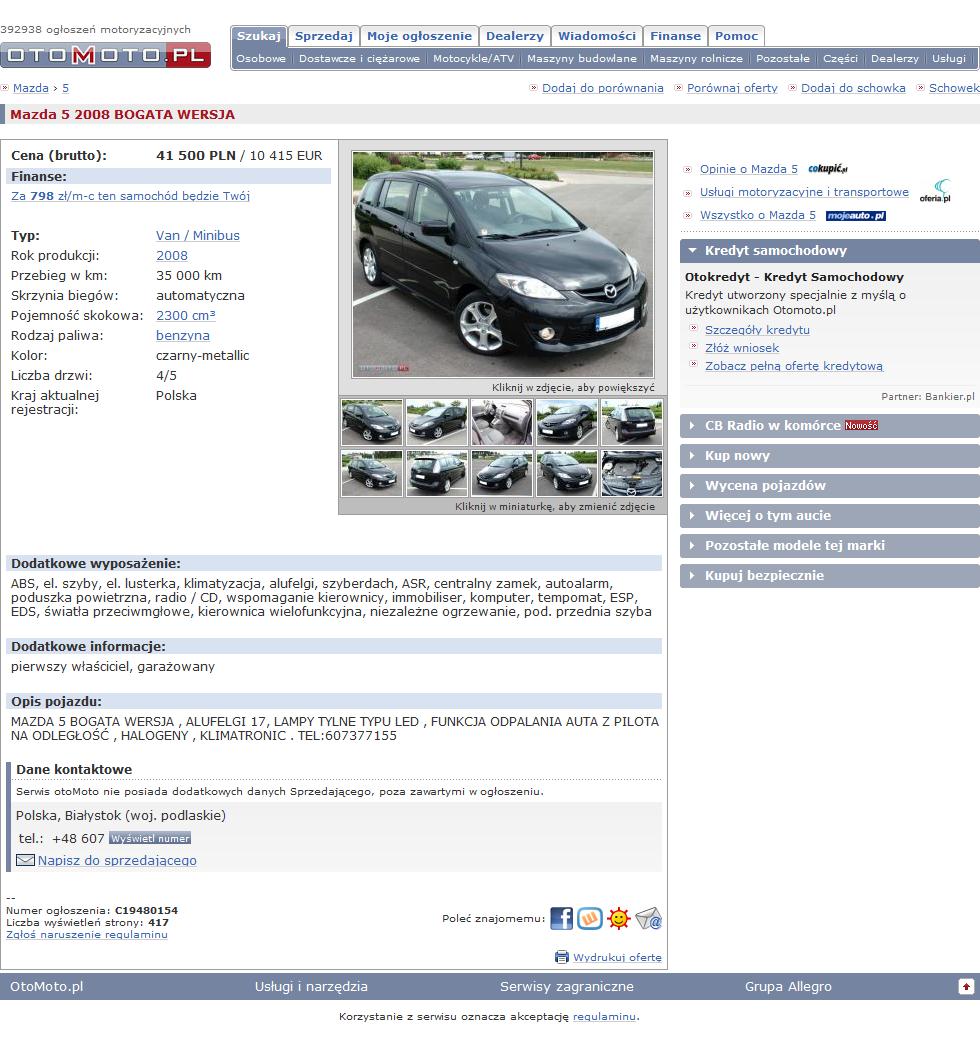Click the regulaminu link at bottom
Screen dimensions: 980x1042
[x=604, y=1016]
